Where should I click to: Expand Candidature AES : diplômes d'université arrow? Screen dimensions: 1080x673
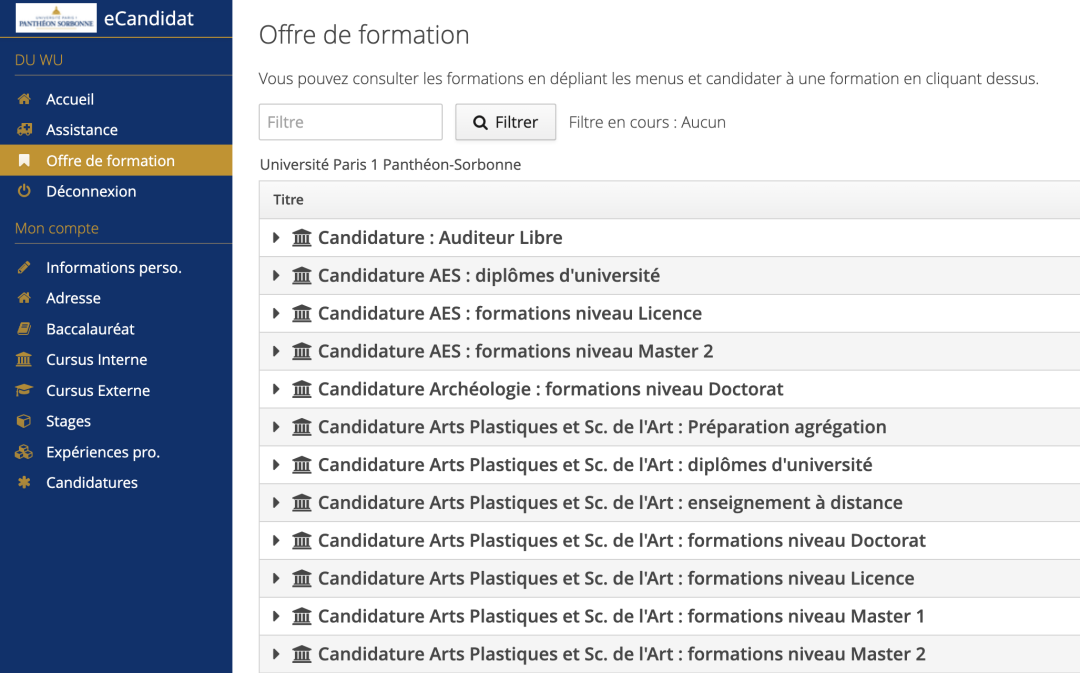[276, 276]
